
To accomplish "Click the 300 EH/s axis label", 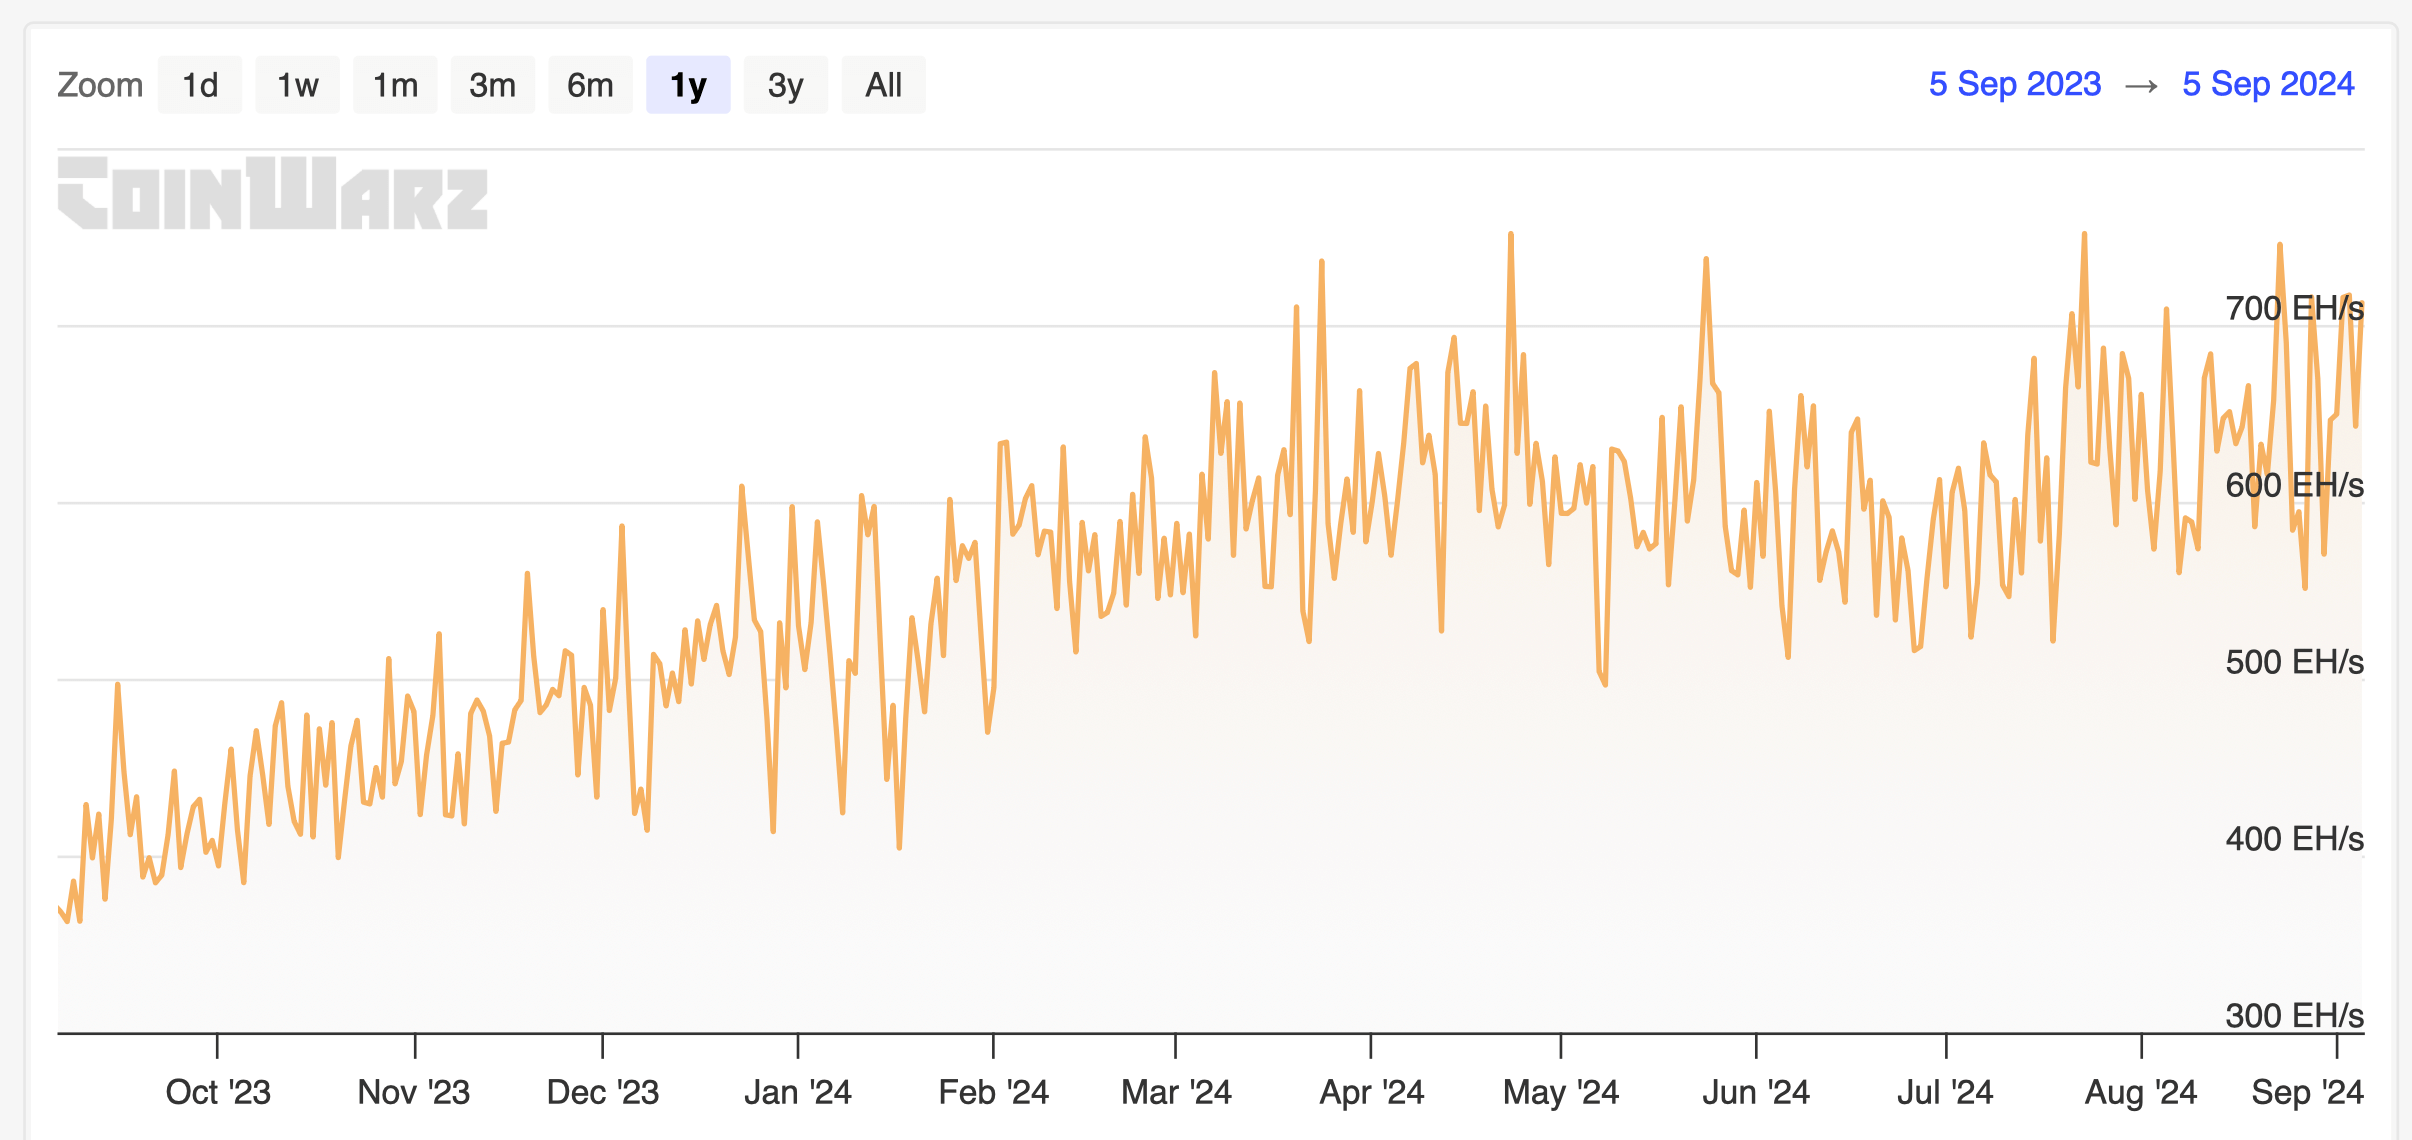I will click(2294, 1016).
